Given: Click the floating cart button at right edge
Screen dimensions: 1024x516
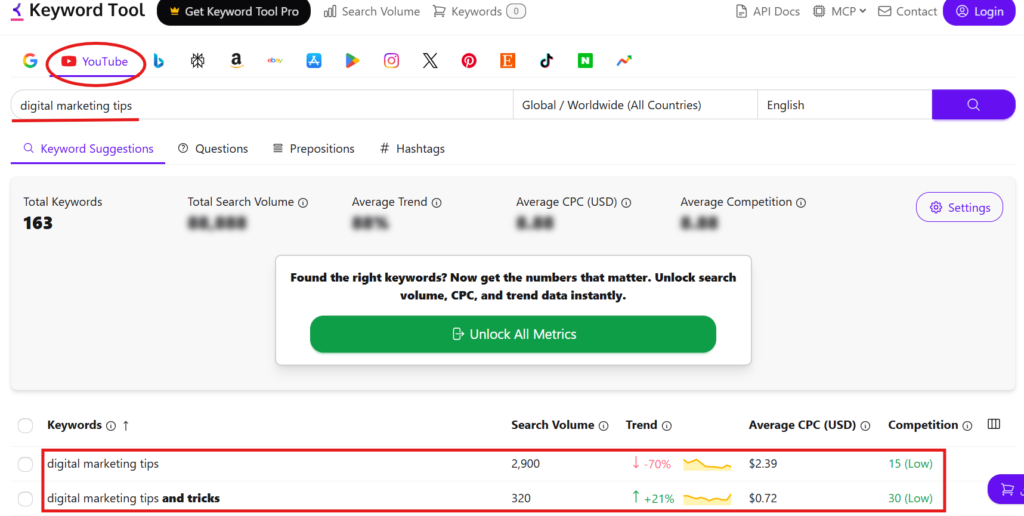Looking at the screenshot, I should pyautogui.click(x=1006, y=489).
